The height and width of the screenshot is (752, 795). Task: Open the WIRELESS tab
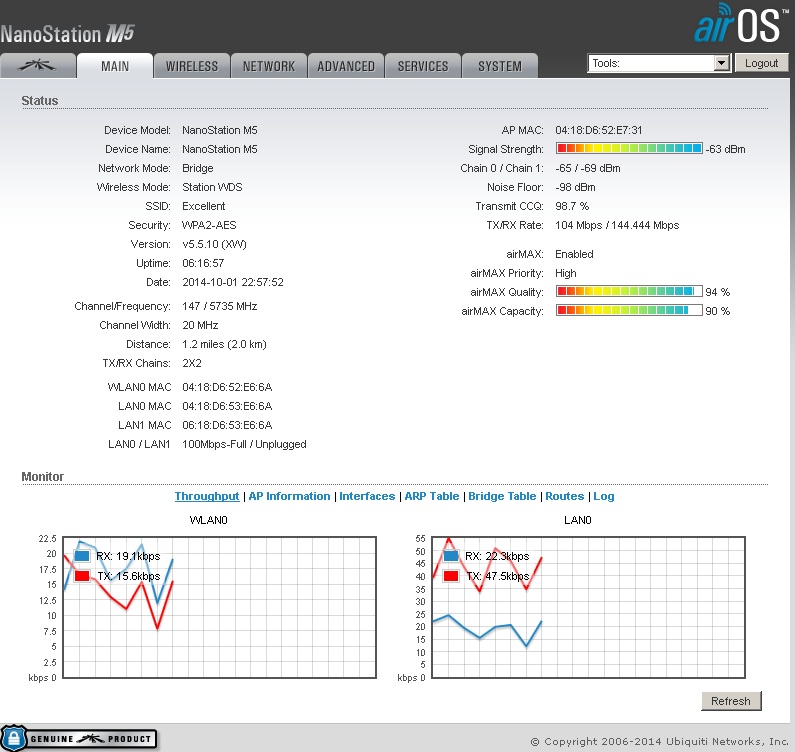(x=192, y=66)
